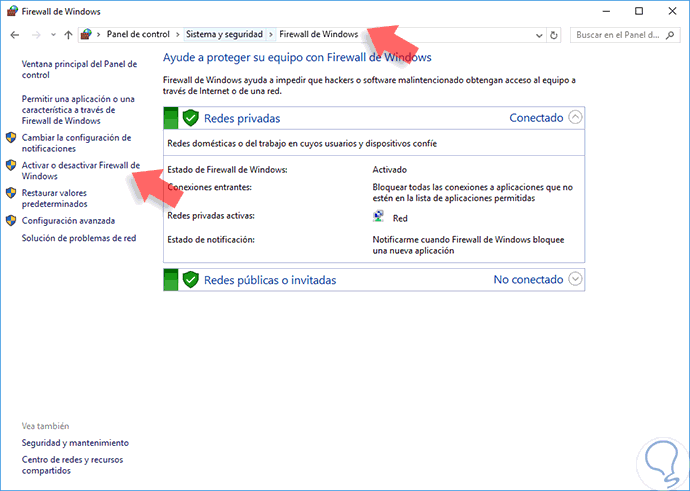Minimize the Firewall de Windows window
This screenshot has height=491, width=690.
click(606, 11)
